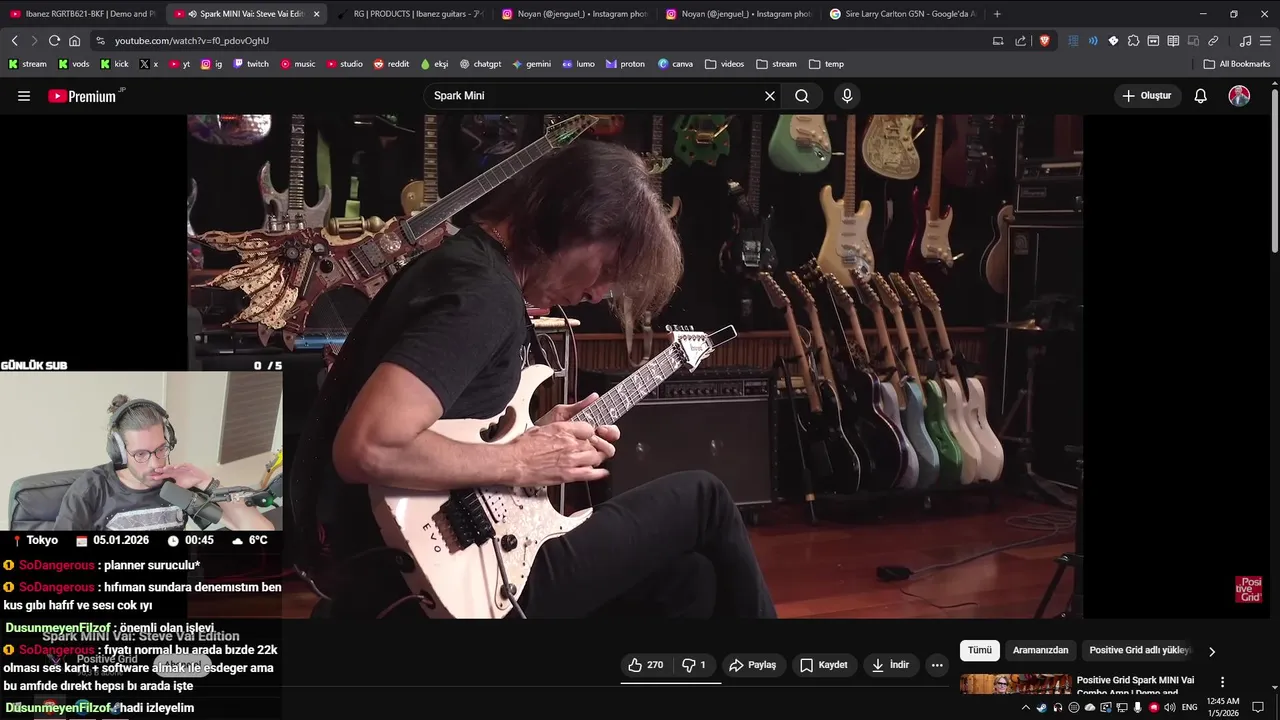The width and height of the screenshot is (1280, 720).
Task: Like the video with 270 likes
Action: pyautogui.click(x=645, y=665)
